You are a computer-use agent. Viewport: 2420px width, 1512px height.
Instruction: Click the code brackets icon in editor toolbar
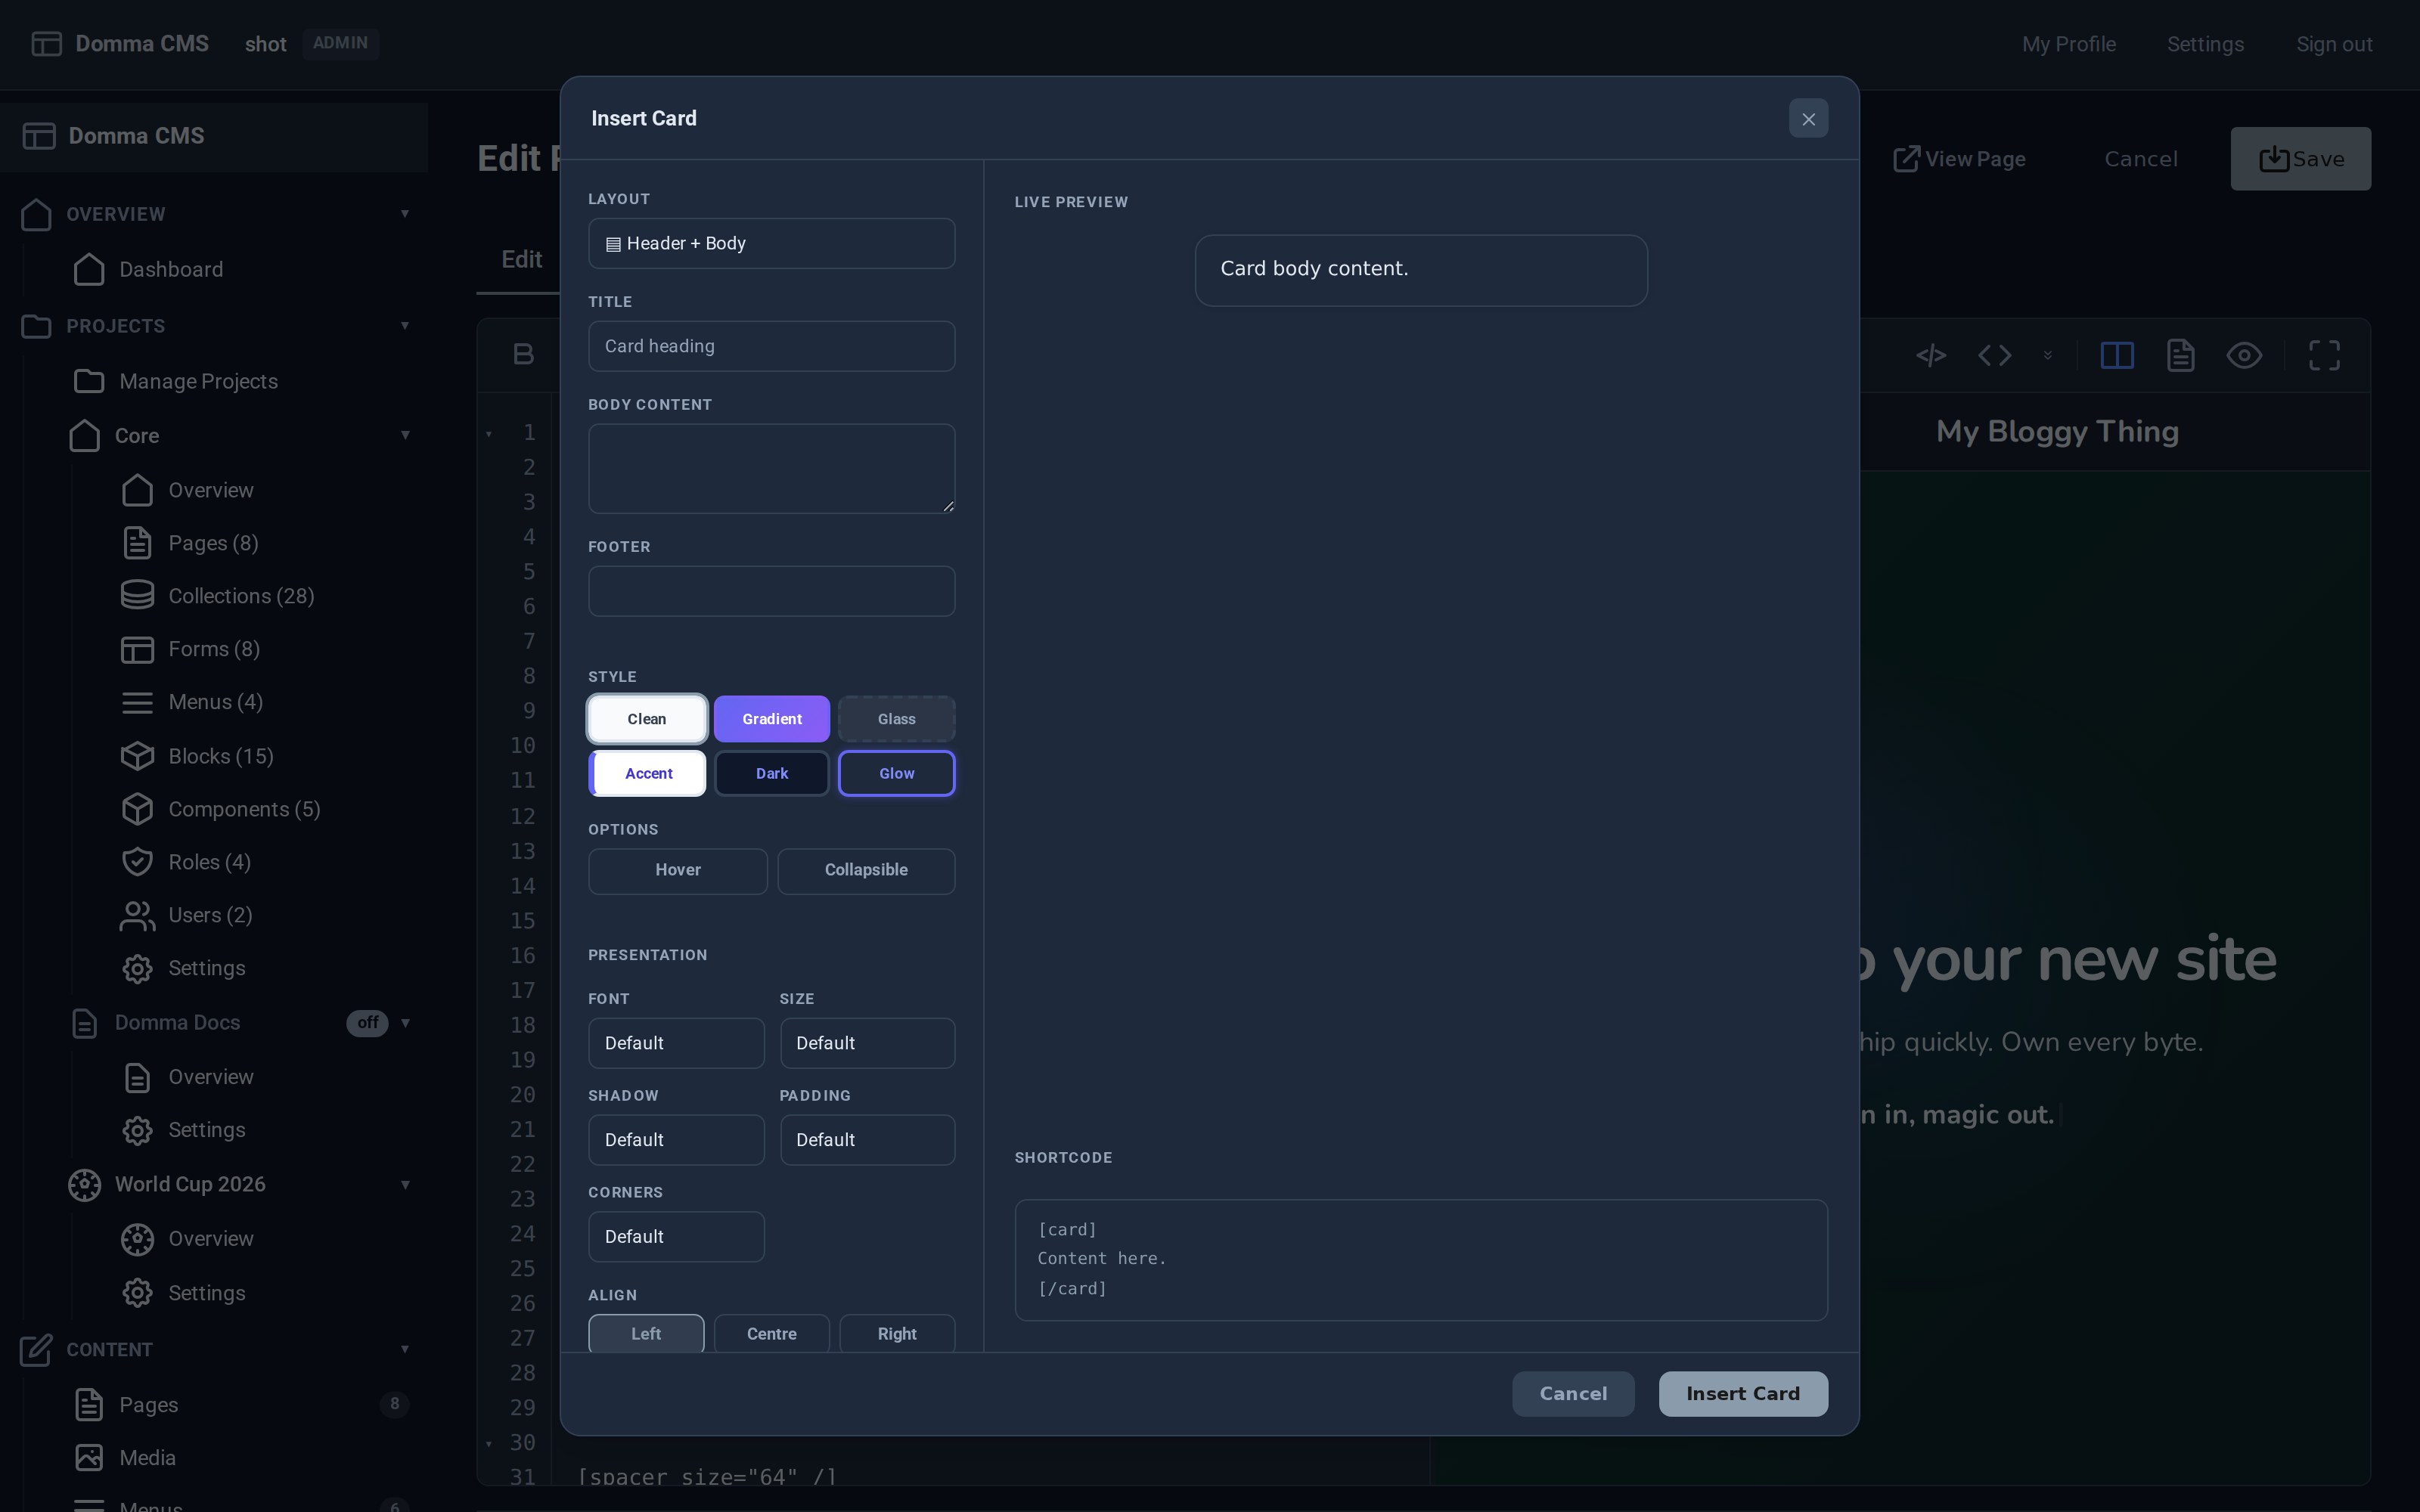click(1994, 355)
